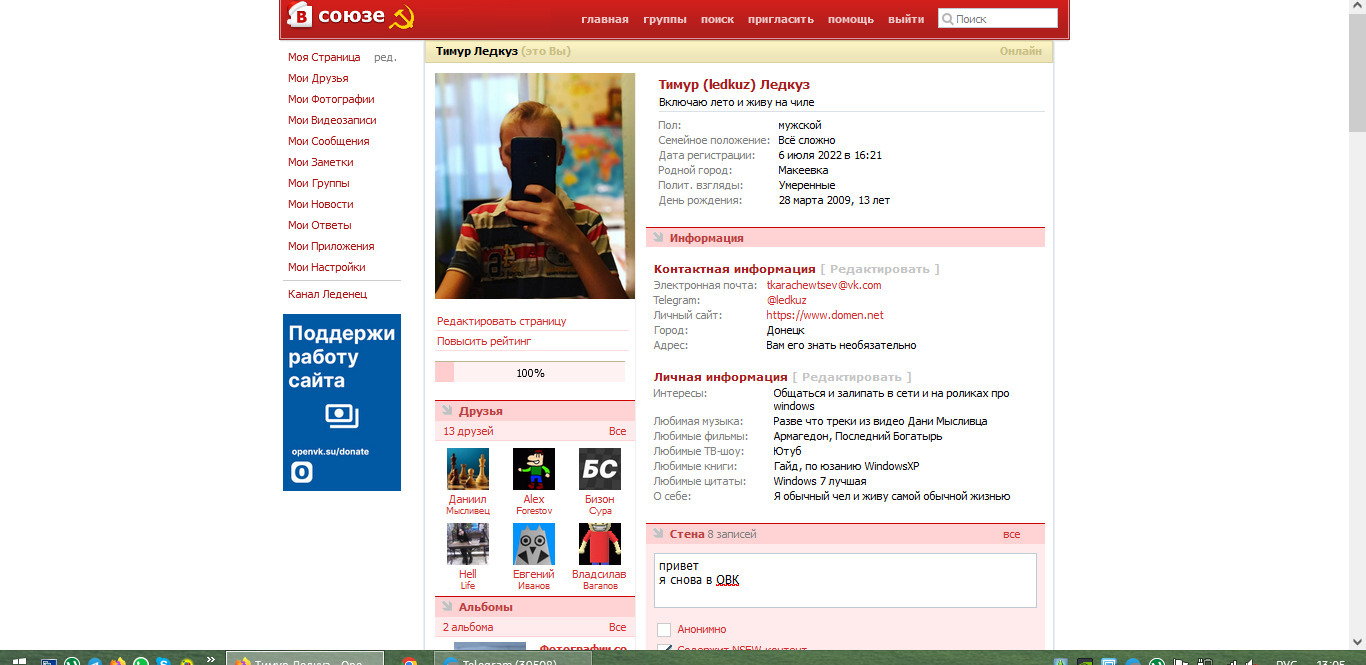
Task: Open Hell Life's avatar picture
Action: 468,544
